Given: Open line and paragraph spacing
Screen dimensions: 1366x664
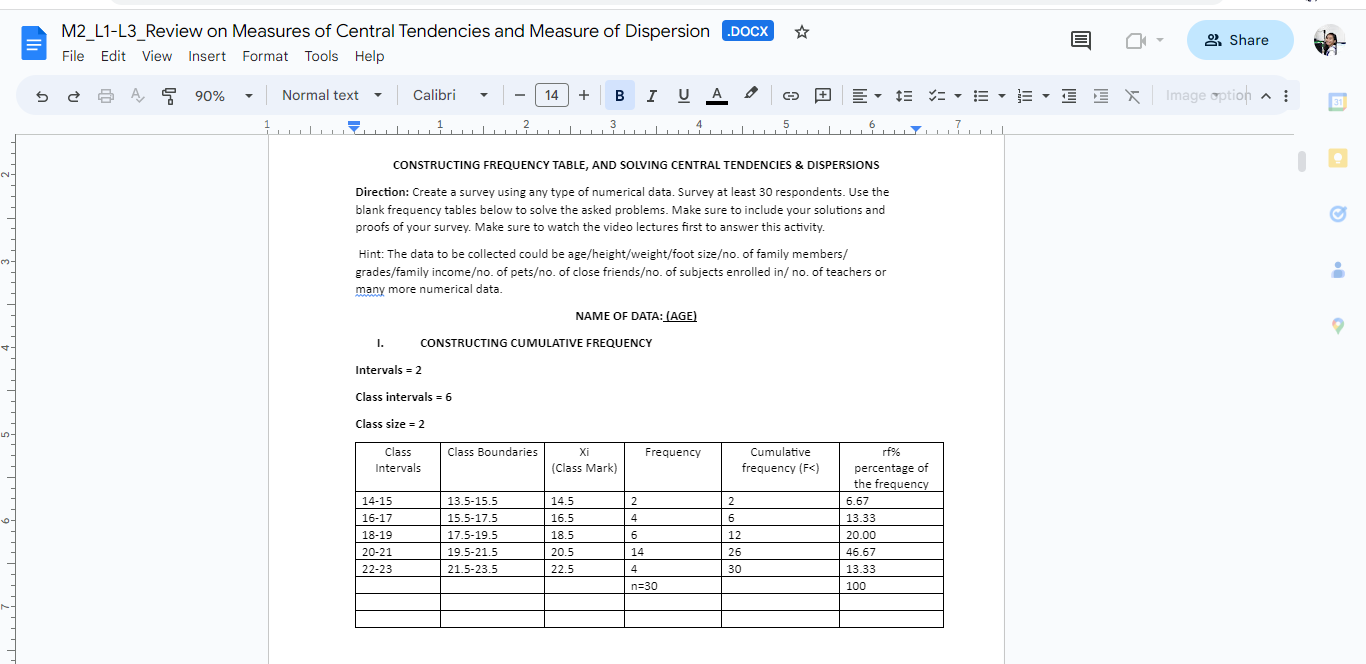Looking at the screenshot, I should coord(903,96).
